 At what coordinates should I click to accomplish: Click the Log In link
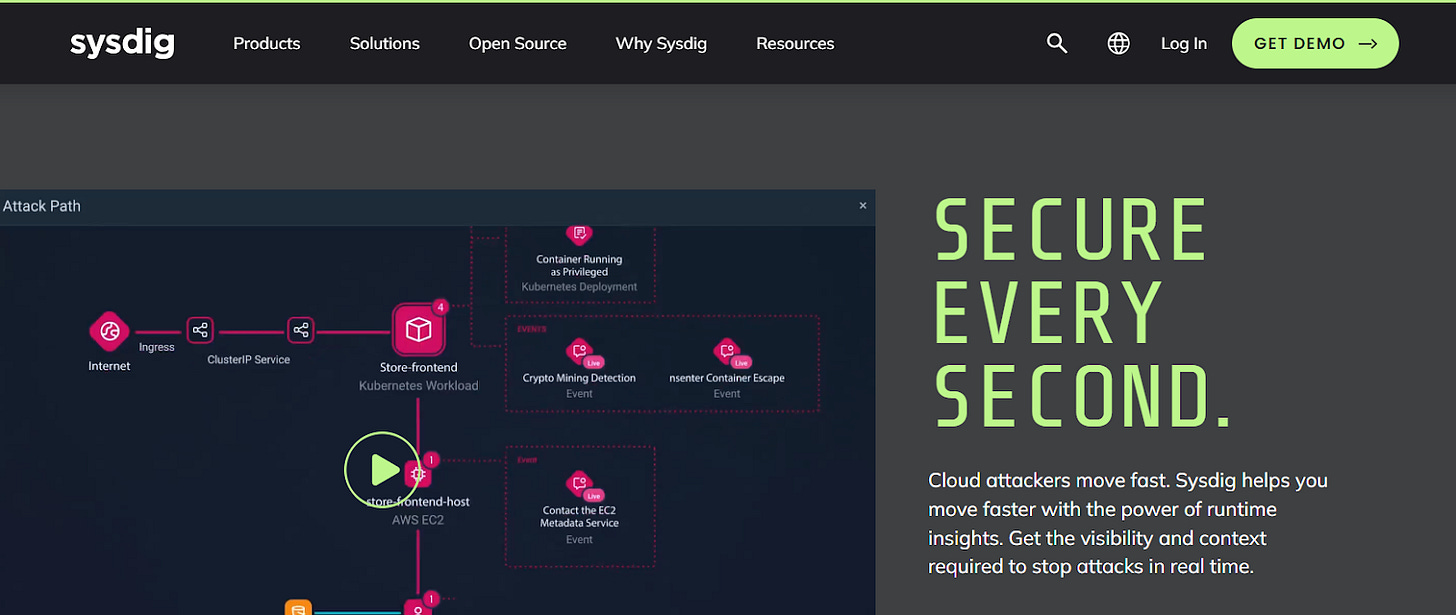(1184, 44)
